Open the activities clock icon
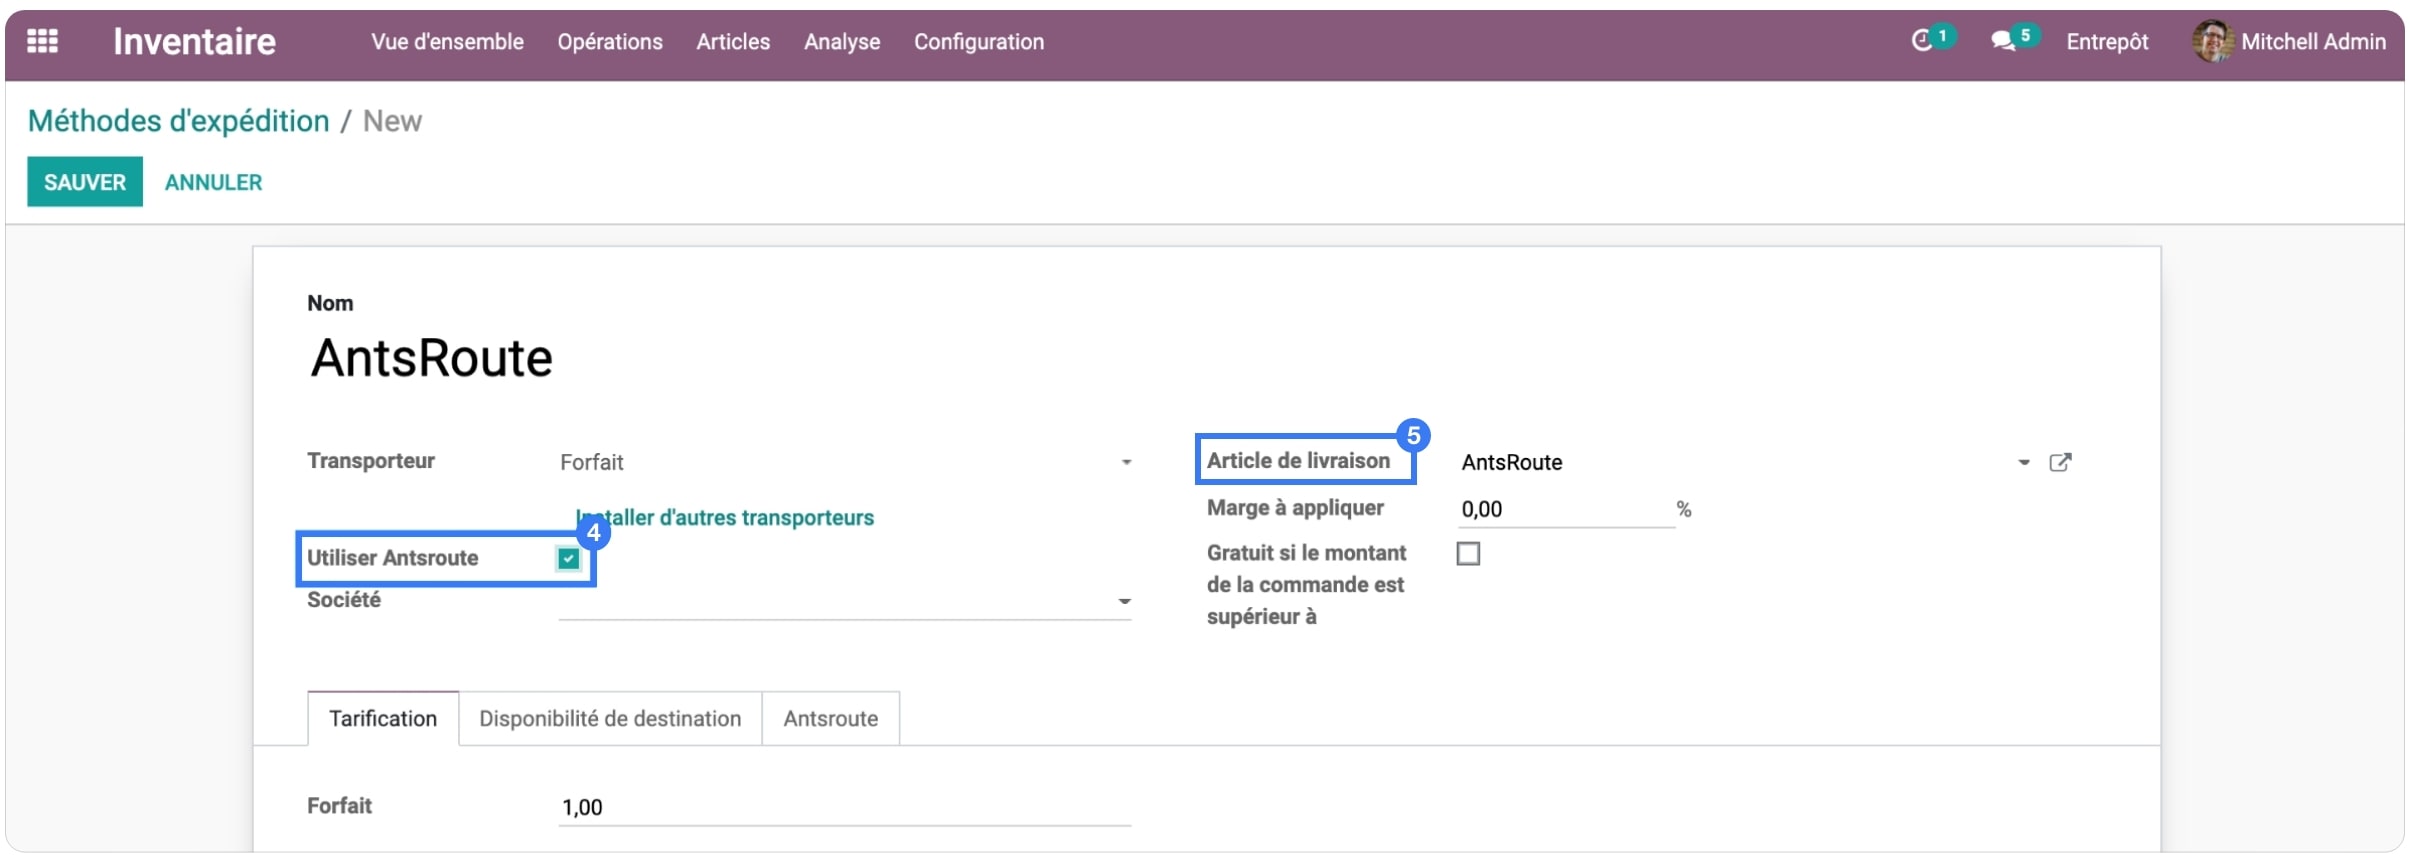Screen dimensions: 2410x857 coord(1921,41)
